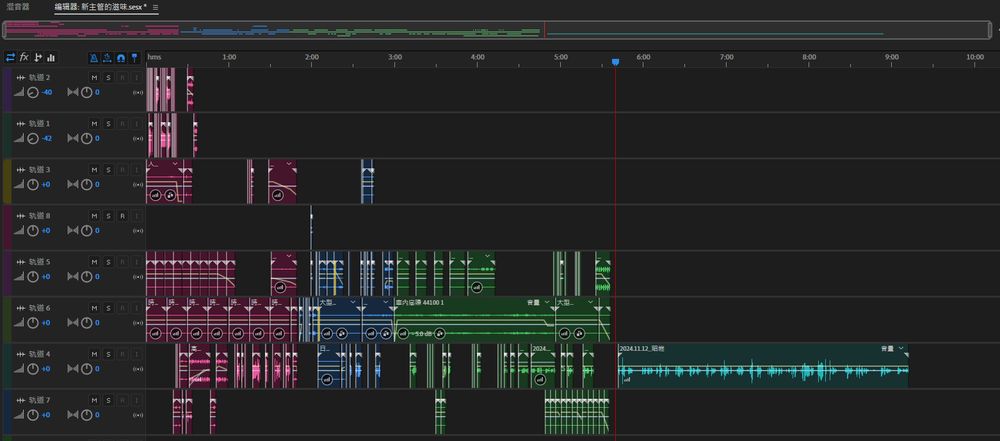Click the volume ramp icon on 轨道 7
Viewport: 1000px width, 441px height.
pos(18,415)
